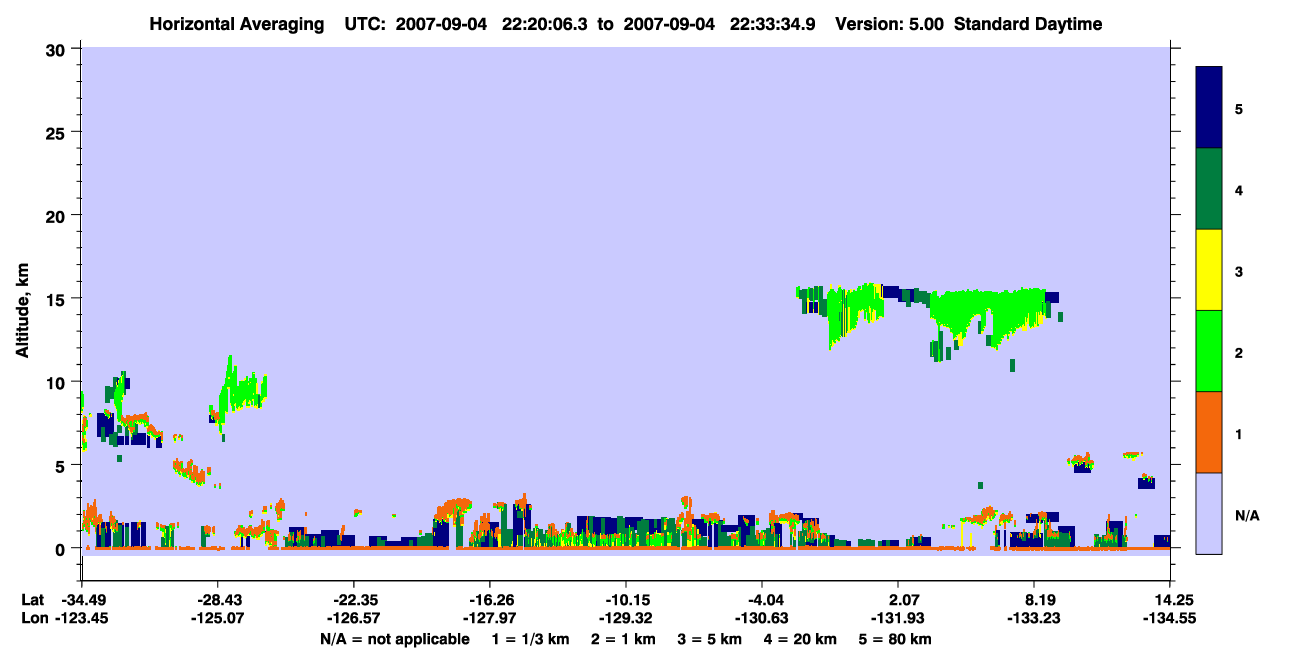Click the yellow colorbar segment labeled 3

coord(1209,270)
